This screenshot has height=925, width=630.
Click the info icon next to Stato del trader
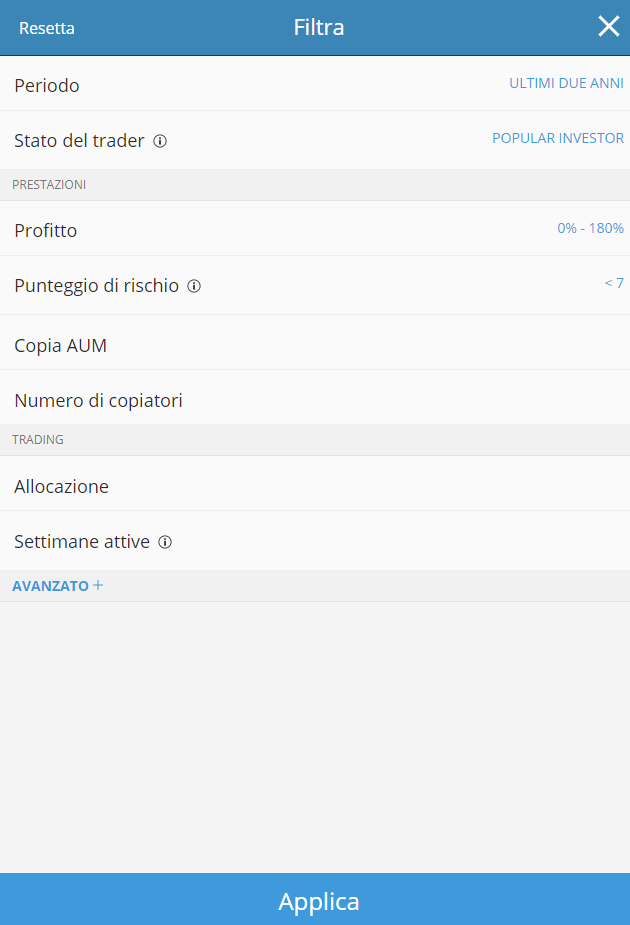click(160, 141)
